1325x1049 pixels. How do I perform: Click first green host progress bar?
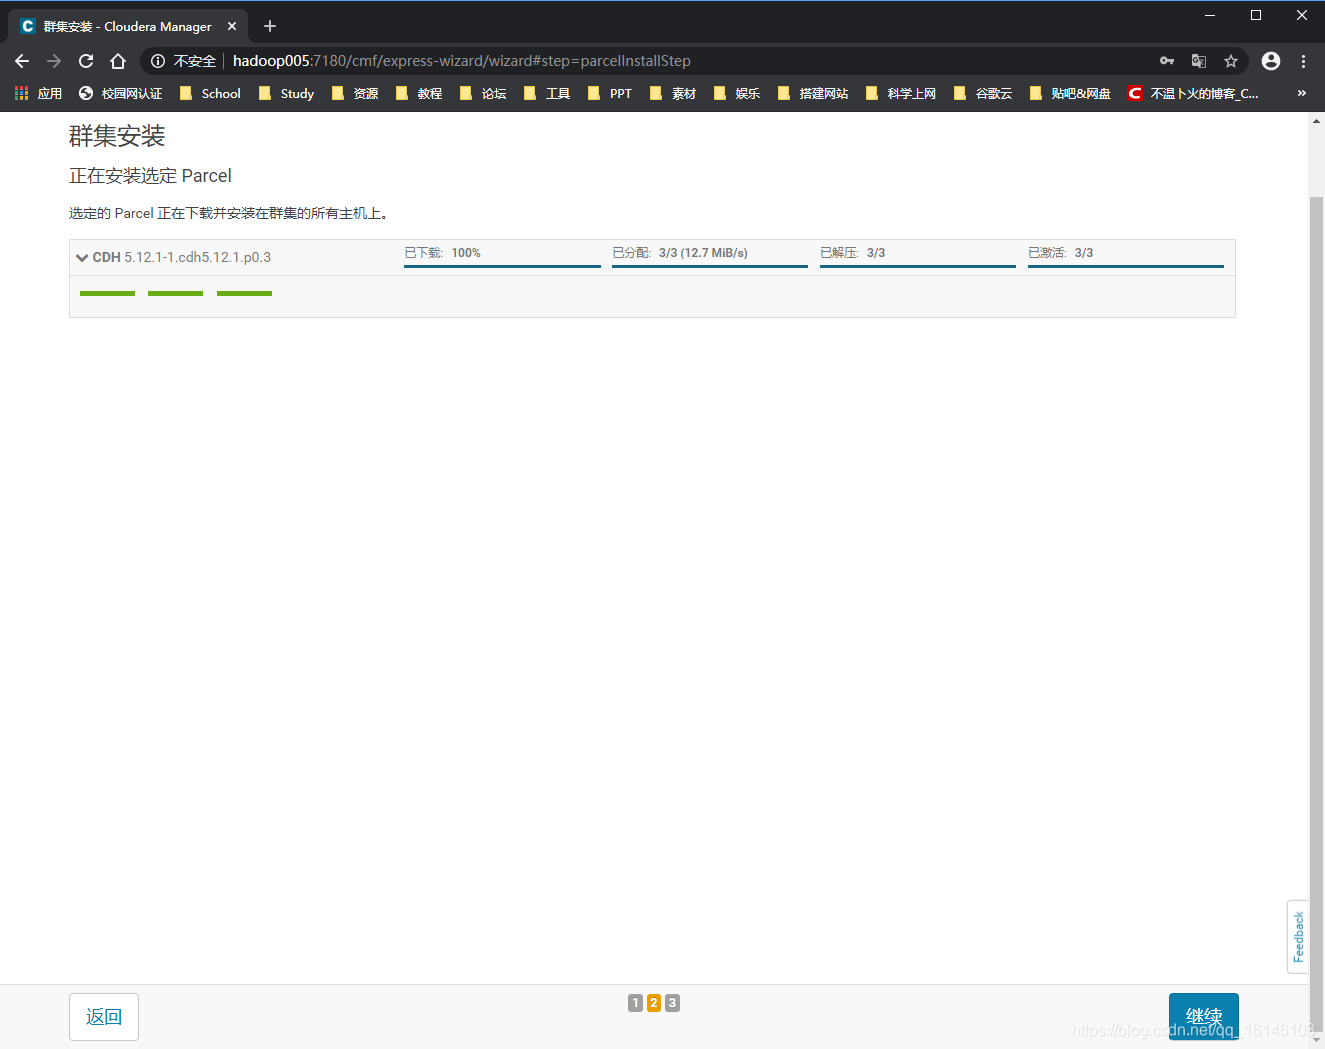pyautogui.click(x=107, y=293)
